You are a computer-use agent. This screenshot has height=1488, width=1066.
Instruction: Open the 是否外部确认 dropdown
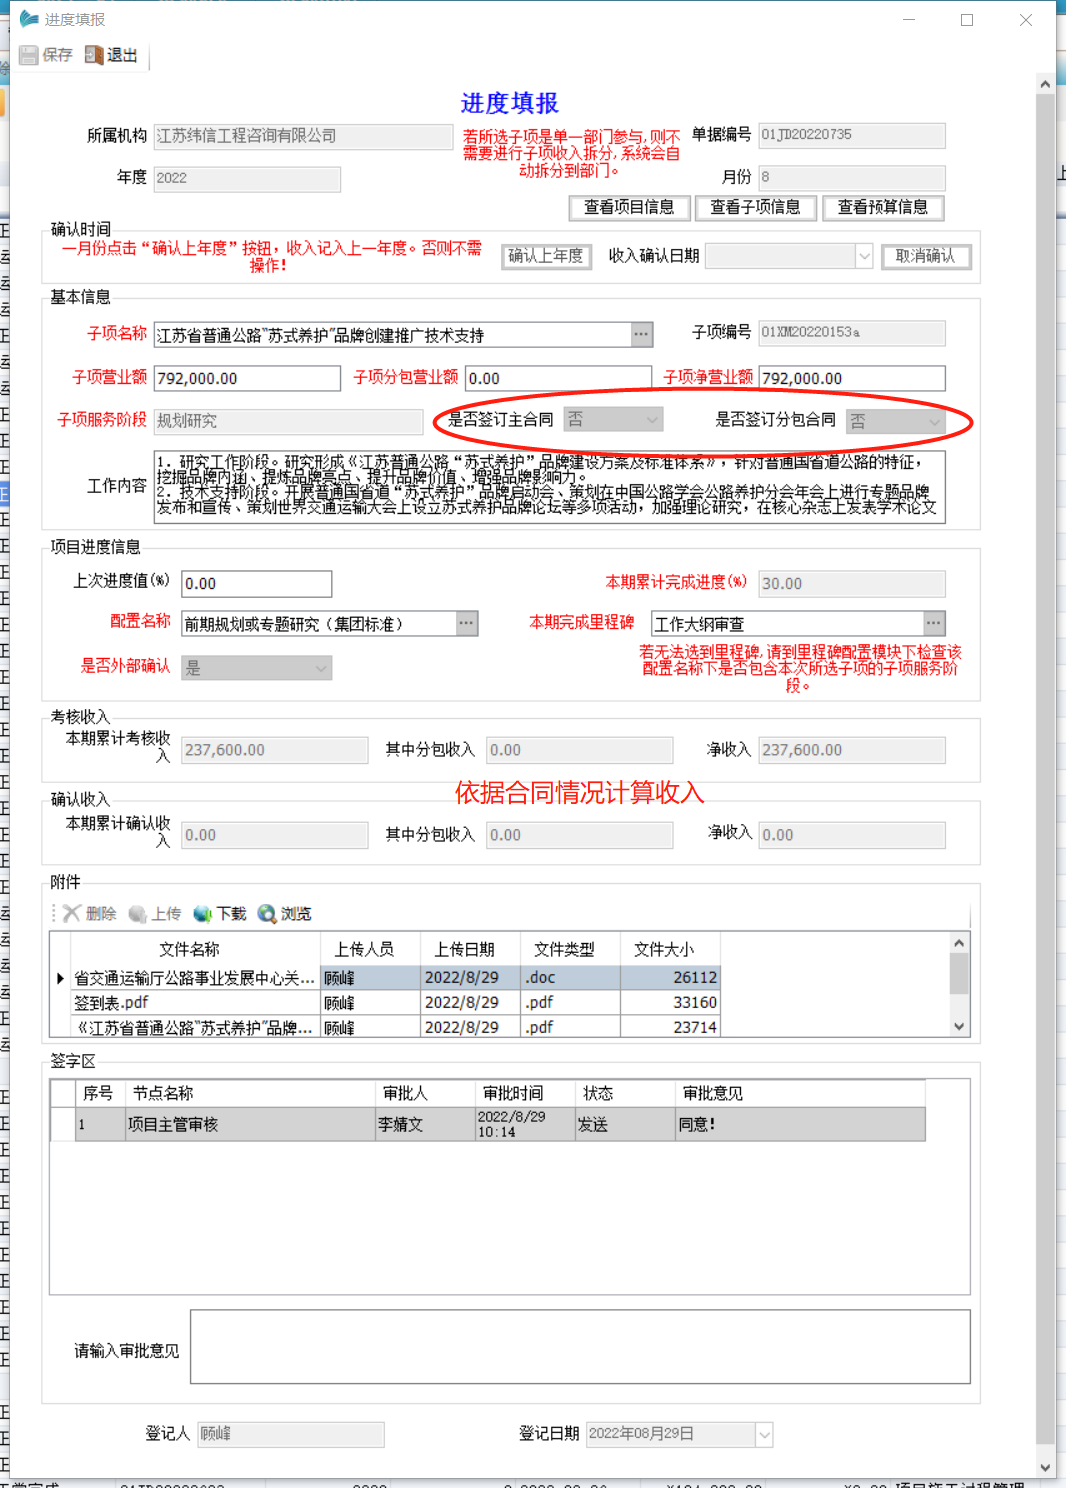pyautogui.click(x=319, y=667)
